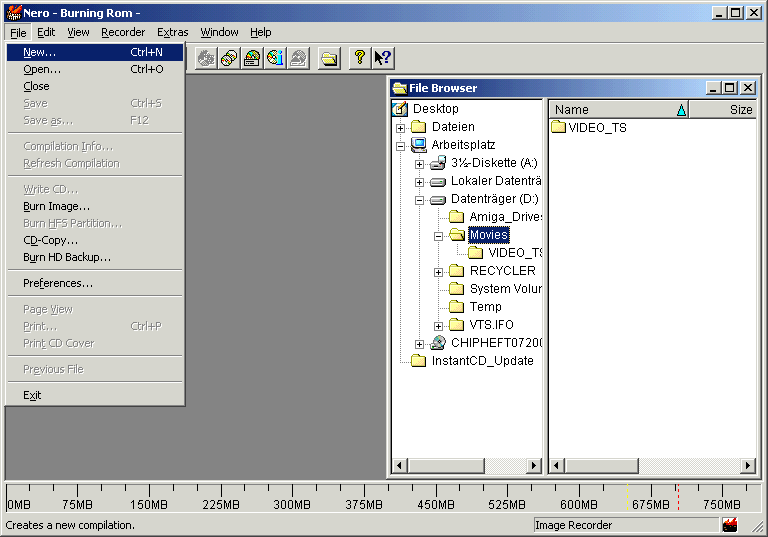Expand the VTS.IFO folder node
The image size is (768, 537).
point(439,326)
